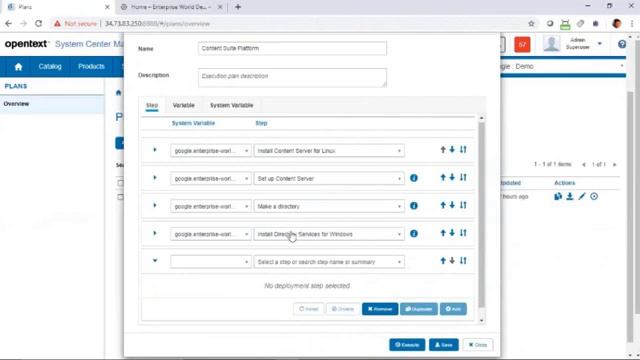Go to next page of plan list
The height and width of the screenshot is (360, 640).
(x=614, y=164)
